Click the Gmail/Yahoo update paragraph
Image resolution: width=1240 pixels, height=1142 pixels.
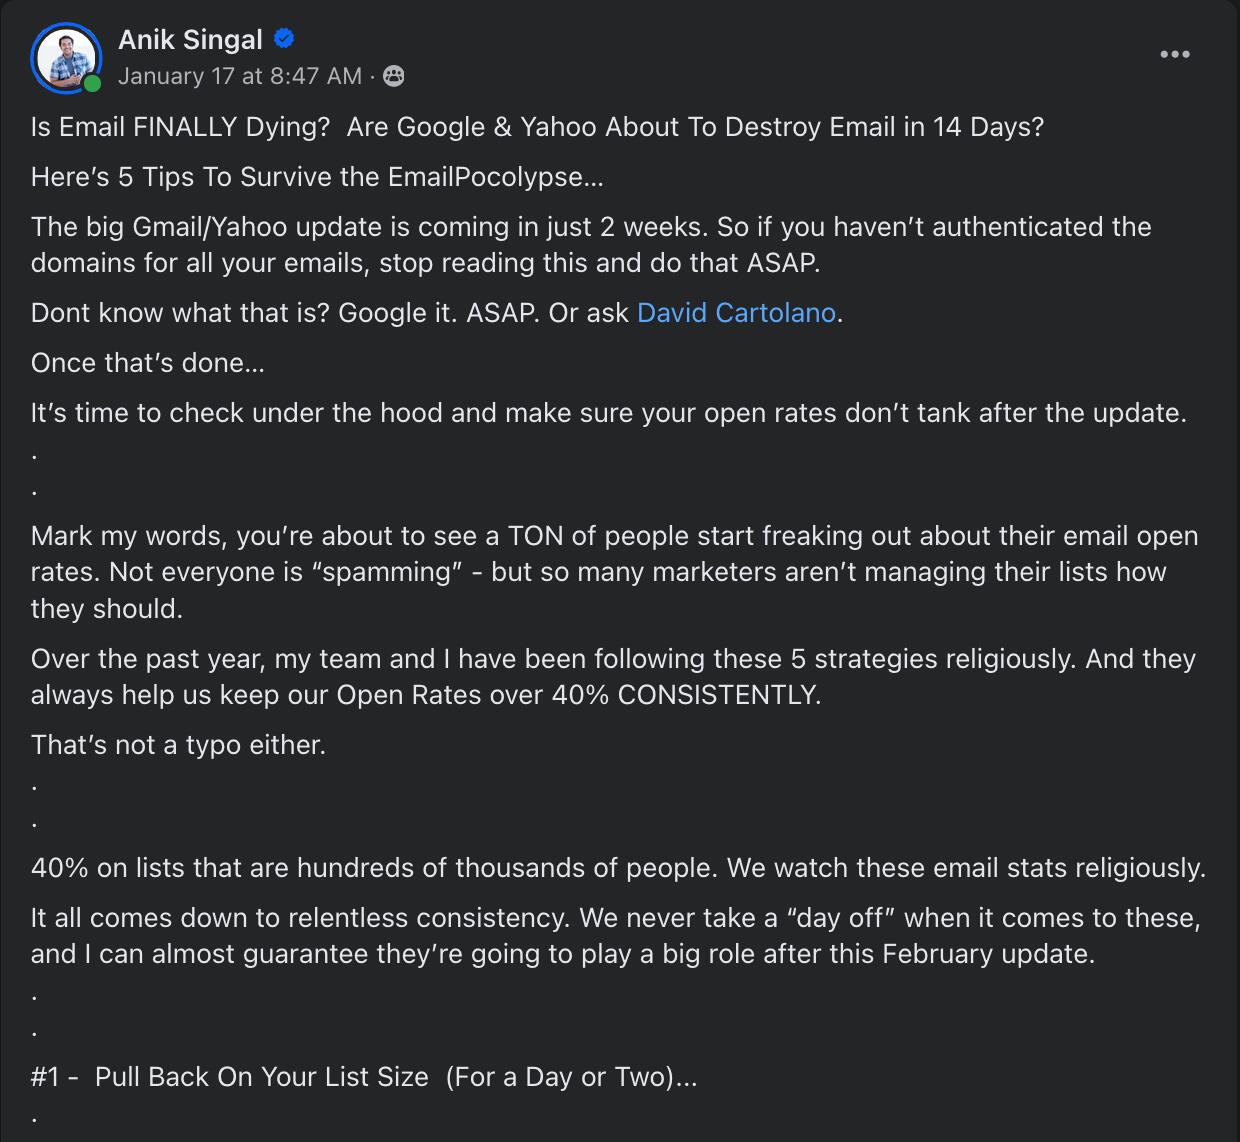590,245
